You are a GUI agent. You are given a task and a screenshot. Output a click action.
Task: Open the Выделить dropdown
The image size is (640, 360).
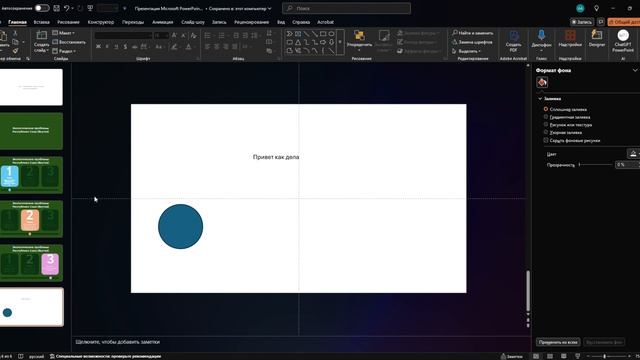[466, 51]
